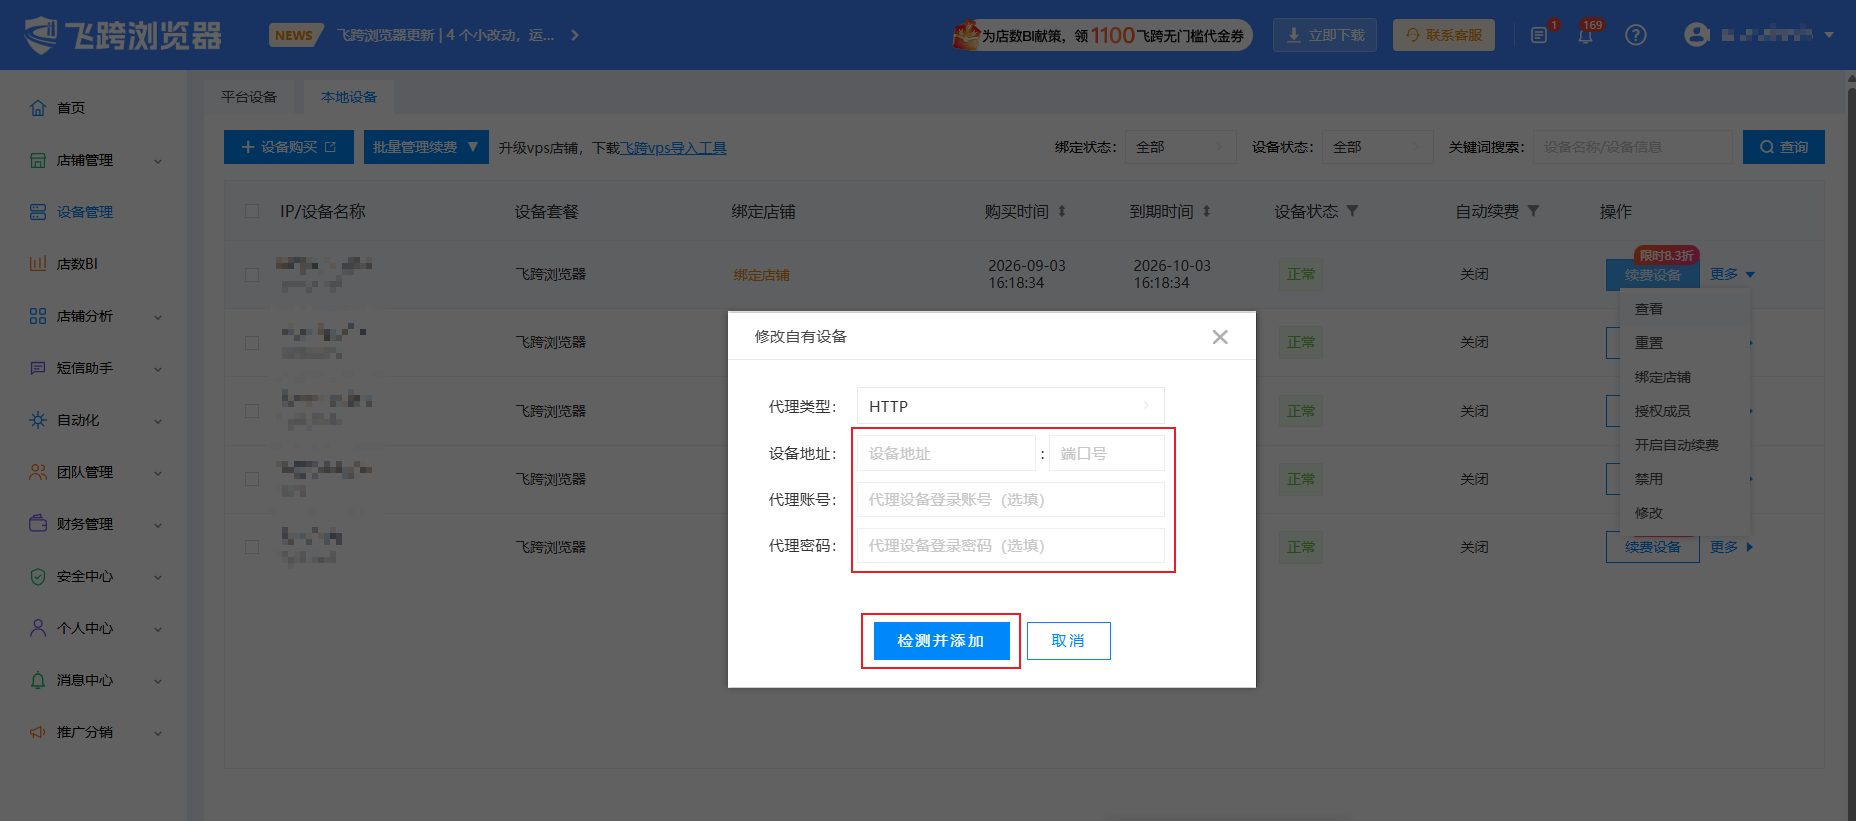
Task: Expand the 店铺分析 sidebar chevron
Action: pyautogui.click(x=158, y=317)
